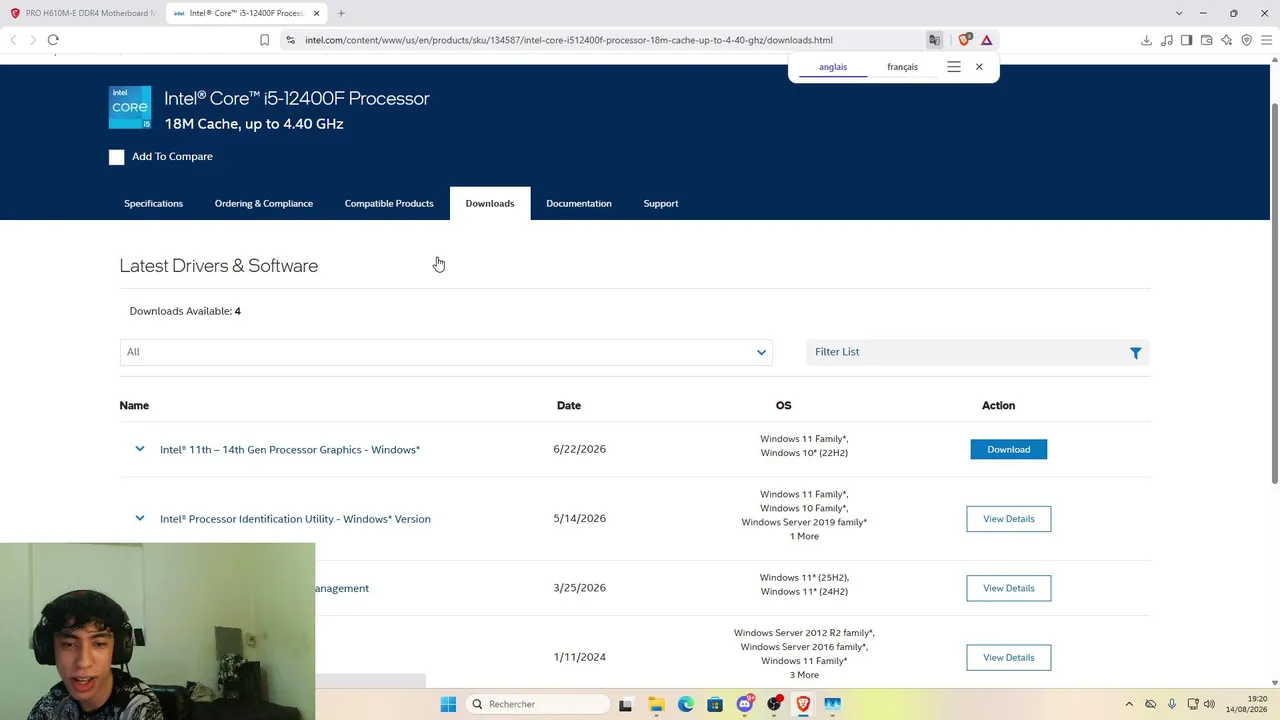The image size is (1280, 720).
Task: Click the 1 More OS text
Action: tap(804, 536)
